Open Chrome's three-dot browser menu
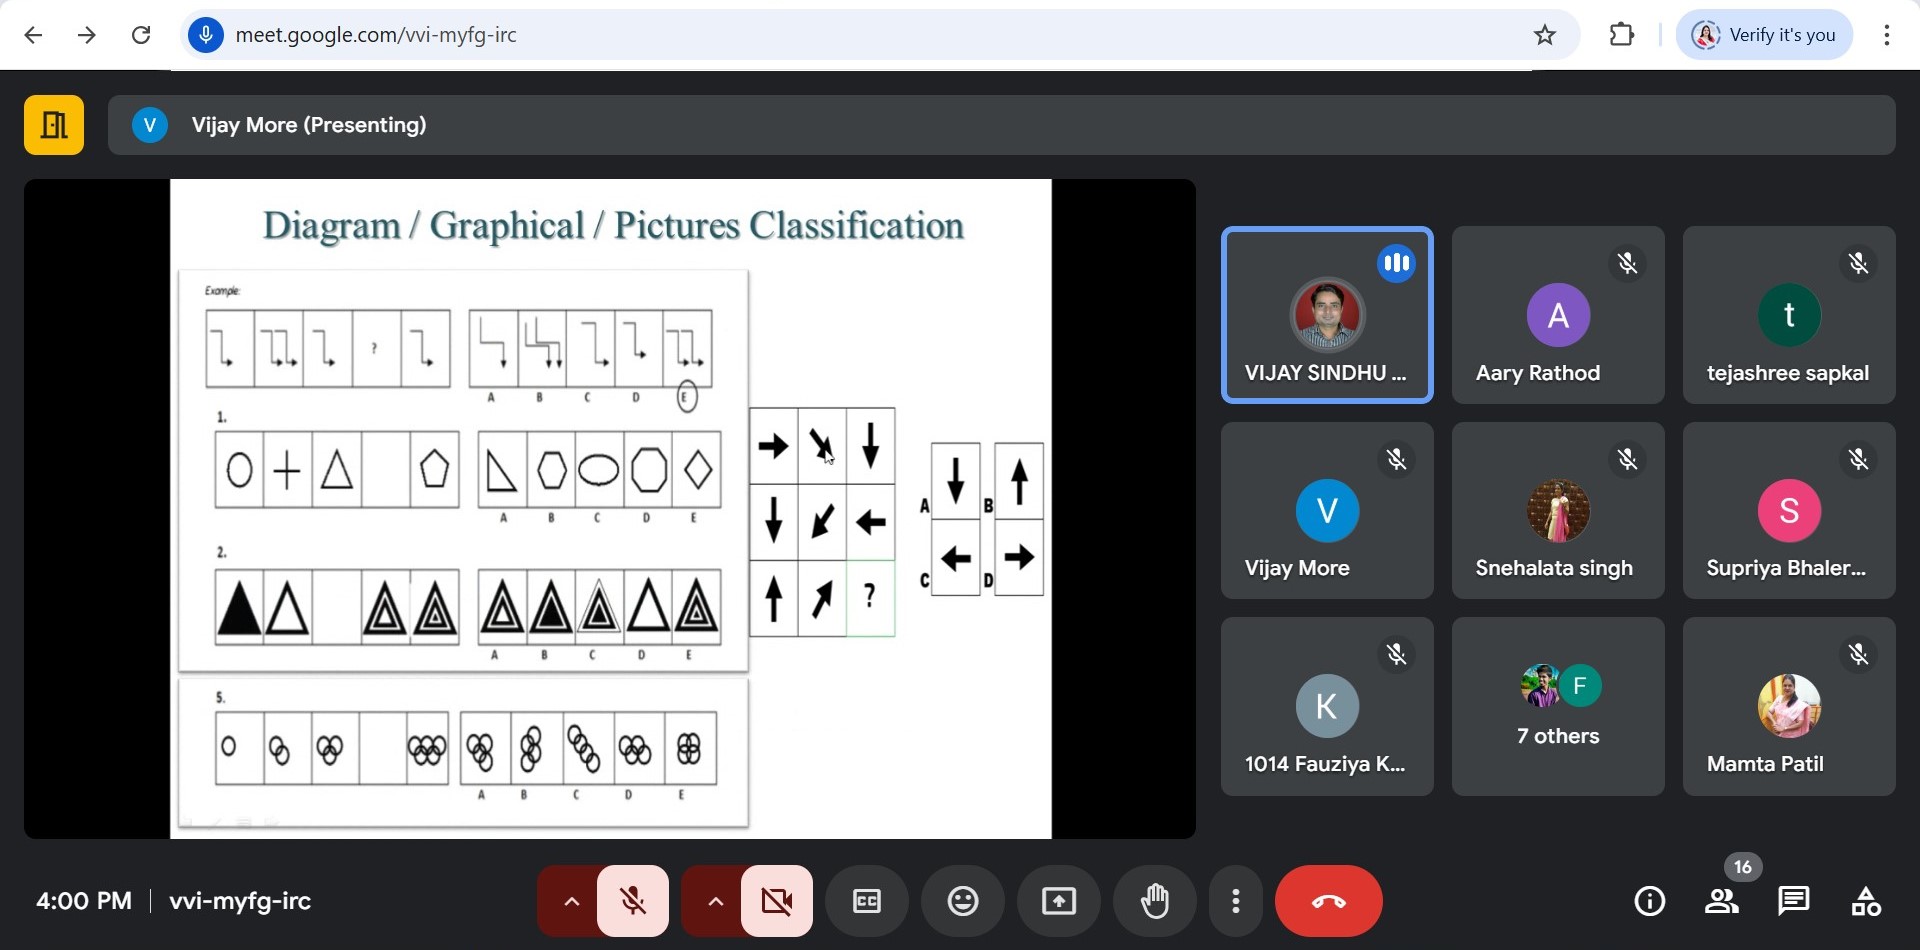This screenshot has width=1920, height=950. [x=1886, y=35]
